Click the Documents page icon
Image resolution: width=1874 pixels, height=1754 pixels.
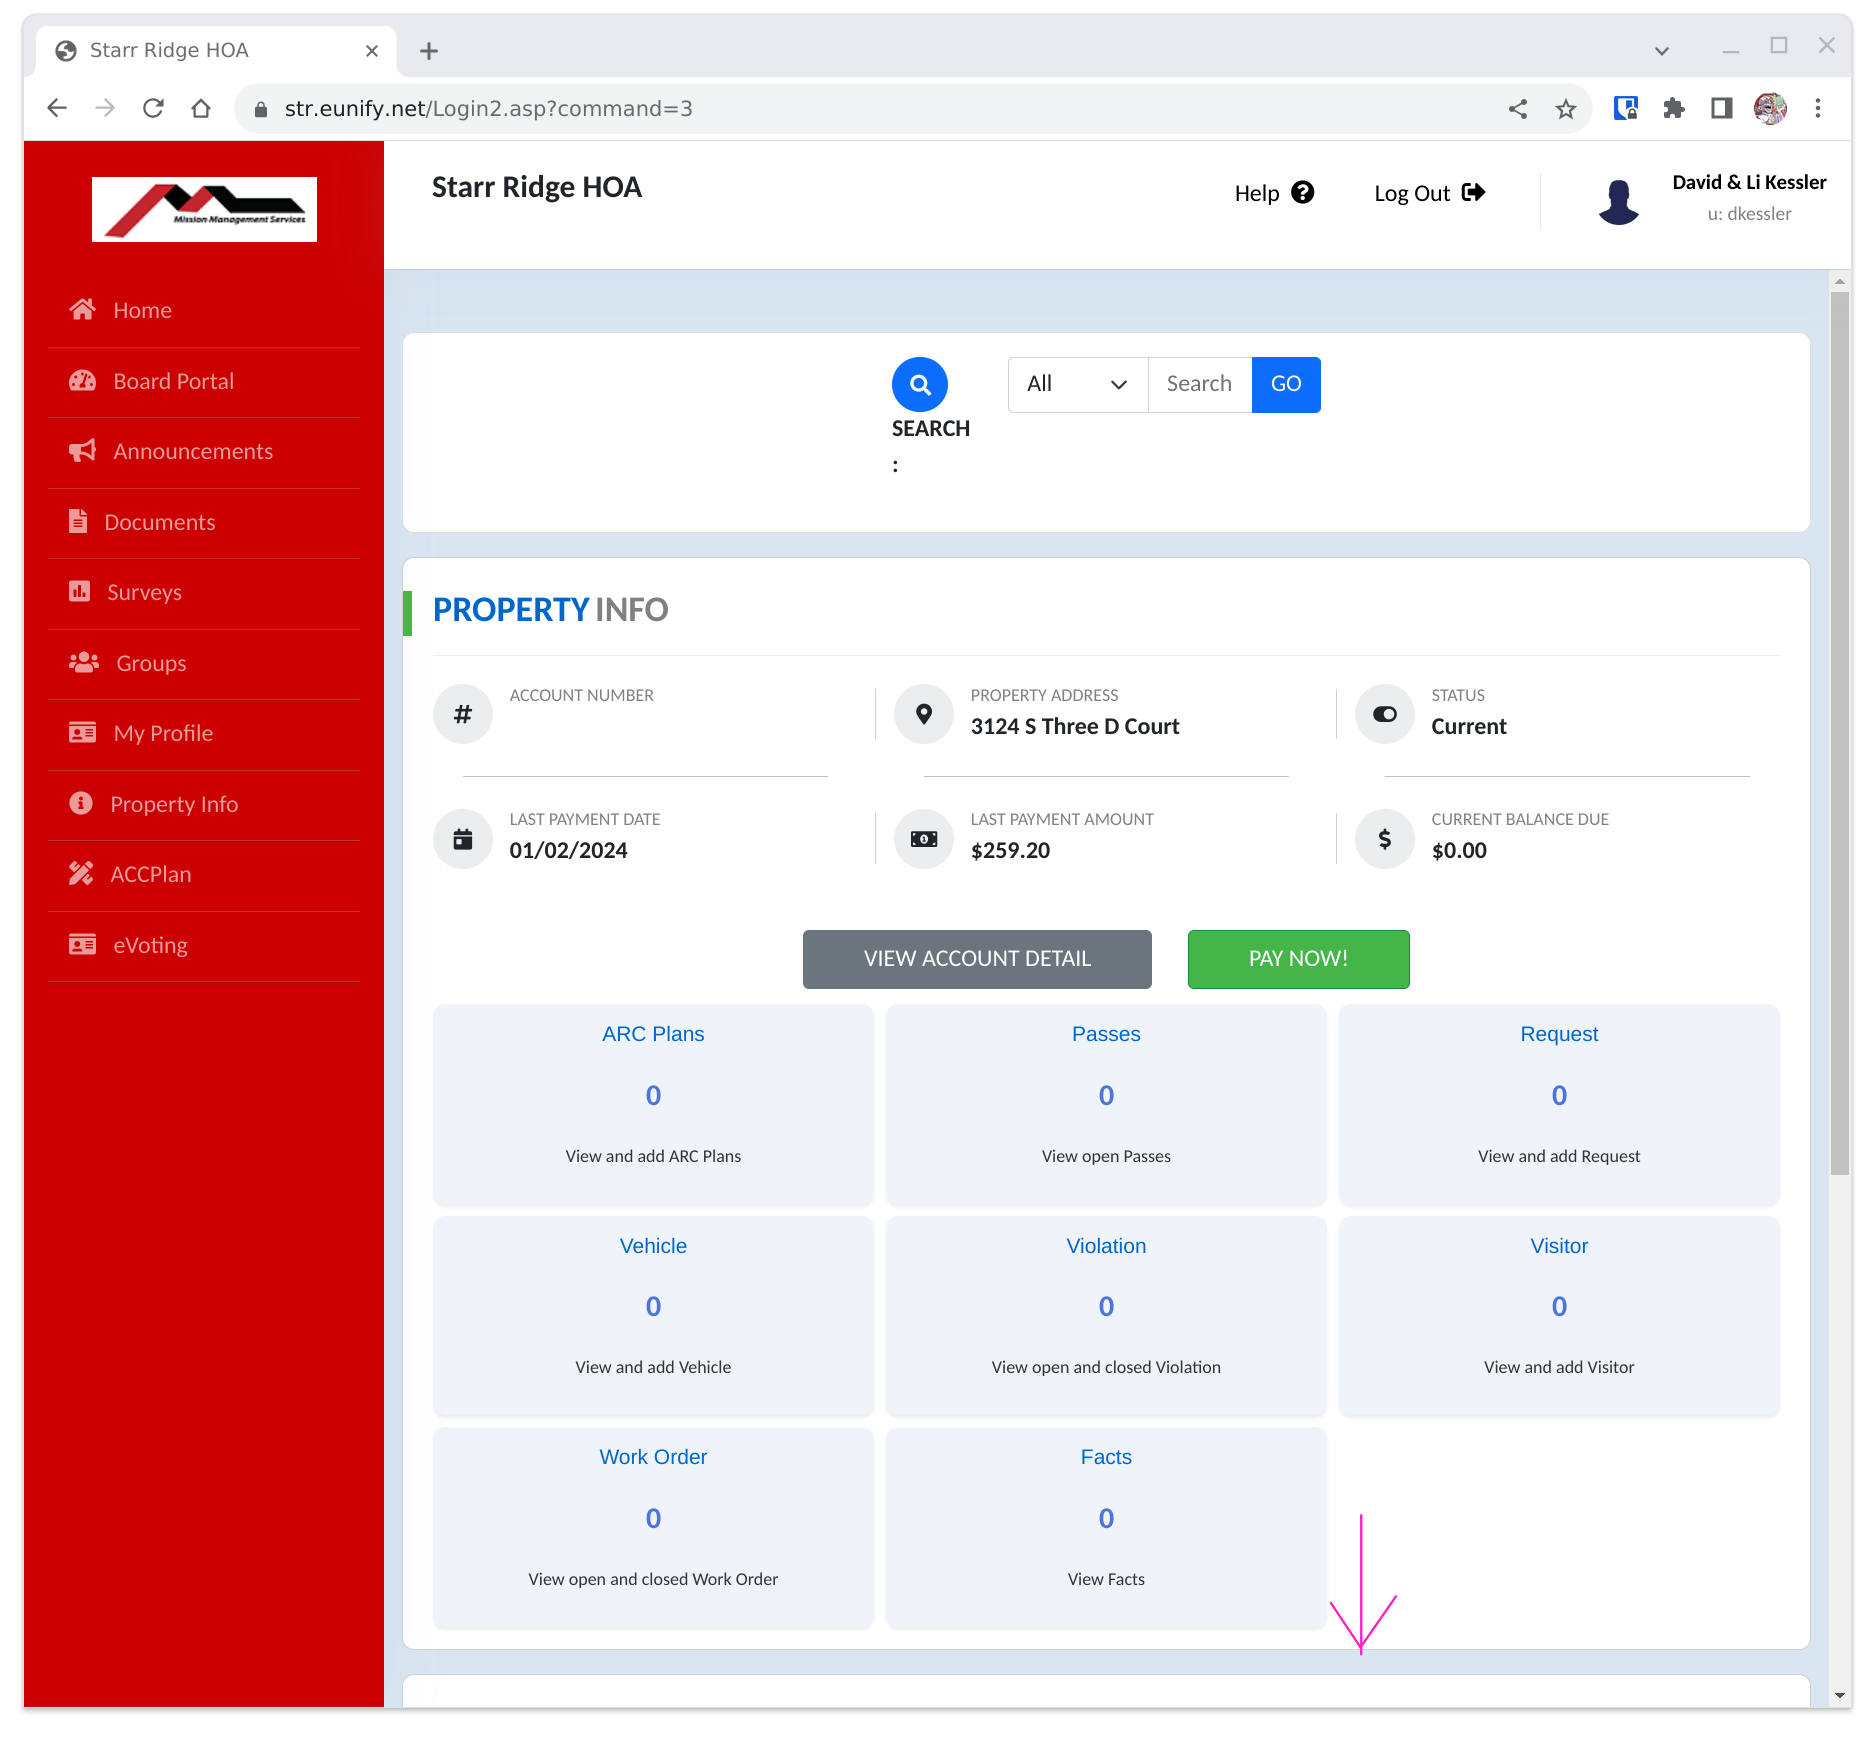click(x=80, y=521)
